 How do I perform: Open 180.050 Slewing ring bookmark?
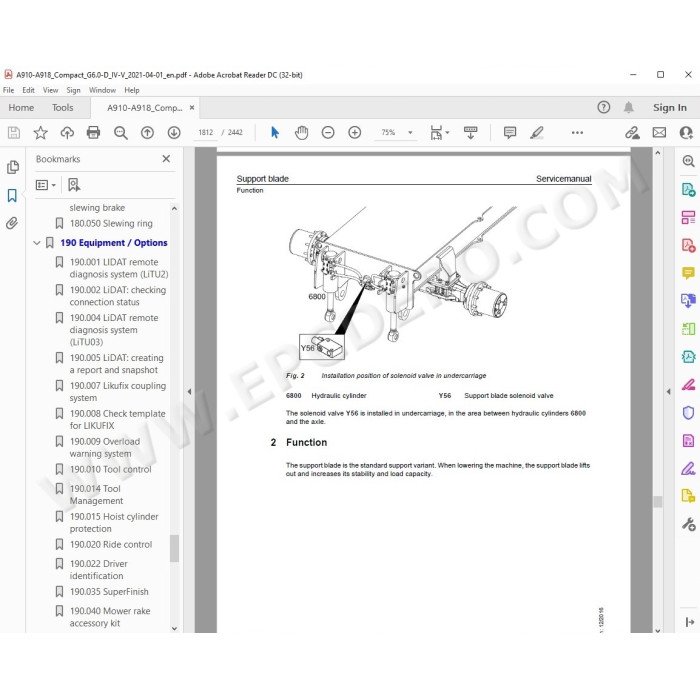(x=111, y=223)
